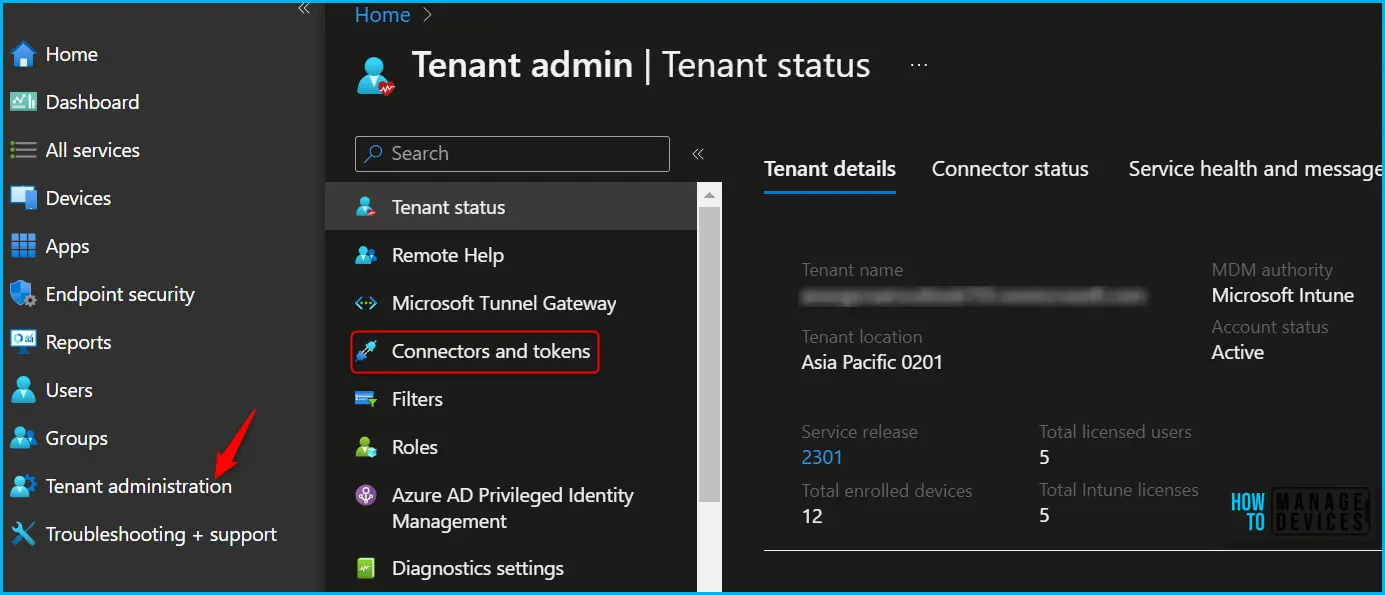Switch to Service health and message tab

(x=1256, y=169)
